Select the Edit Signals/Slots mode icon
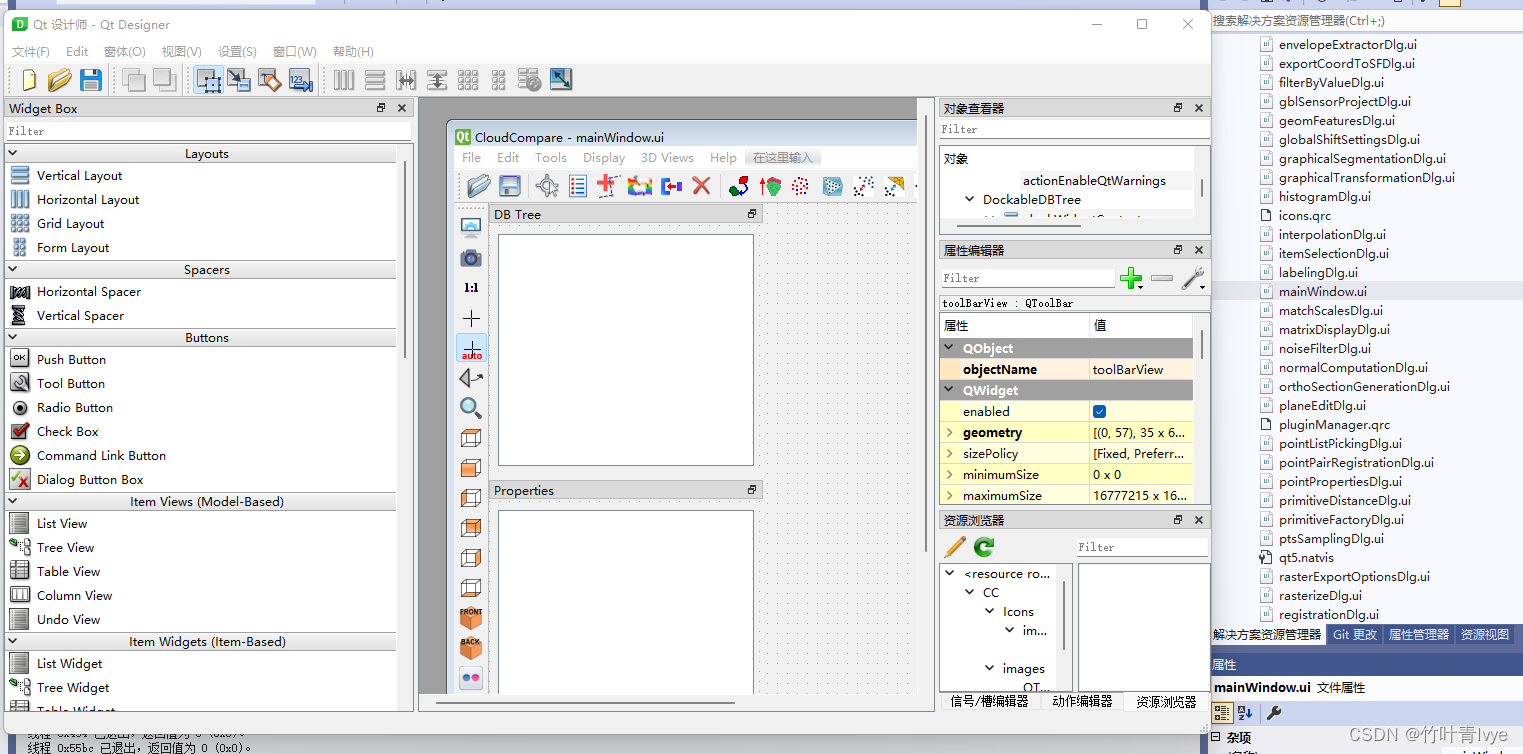 pyautogui.click(x=239, y=80)
